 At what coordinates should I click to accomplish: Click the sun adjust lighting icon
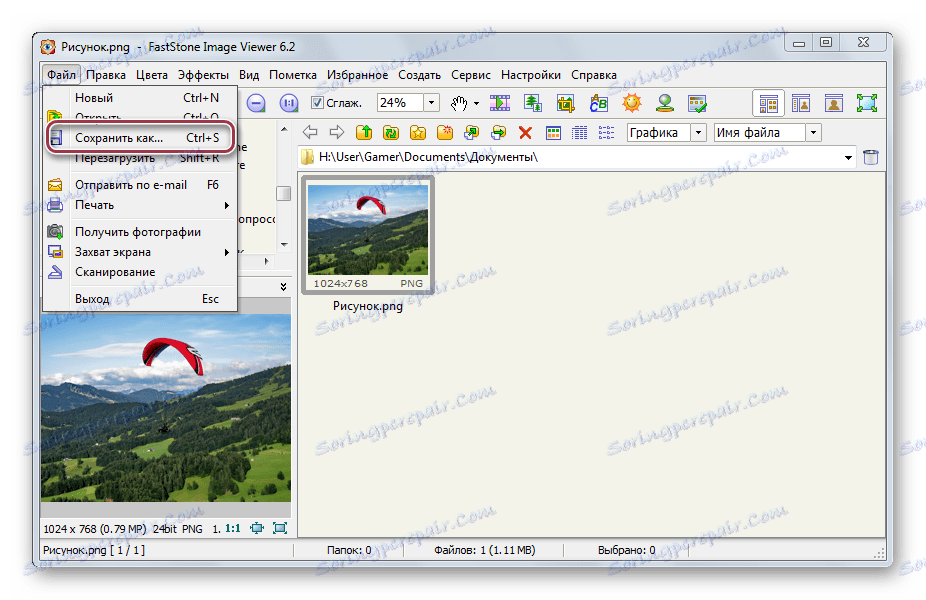click(x=631, y=103)
